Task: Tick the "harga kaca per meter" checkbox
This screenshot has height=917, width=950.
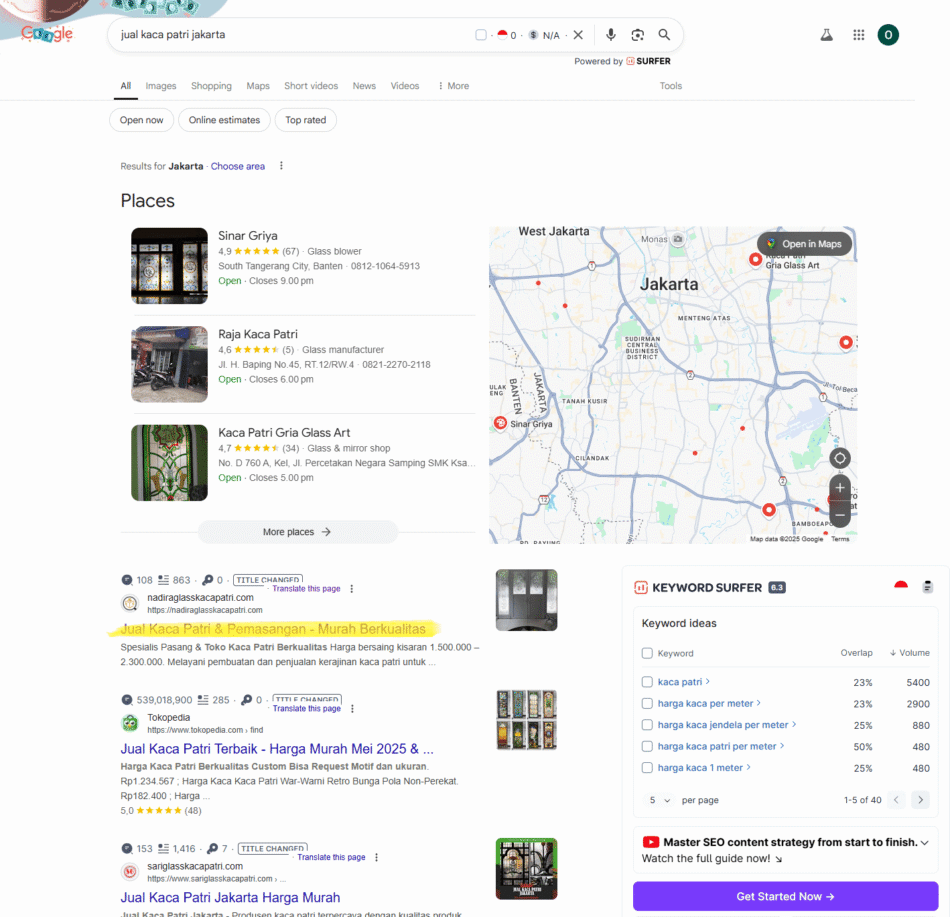Action: [647, 704]
